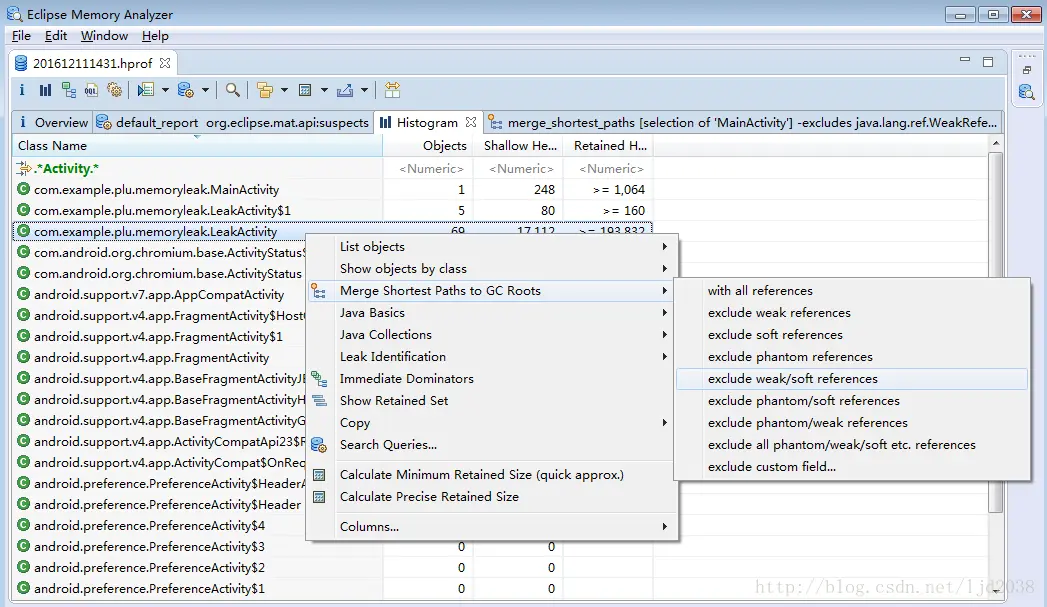Click the compare to another heap dump icon
The height and width of the screenshot is (607, 1047).
[393, 90]
